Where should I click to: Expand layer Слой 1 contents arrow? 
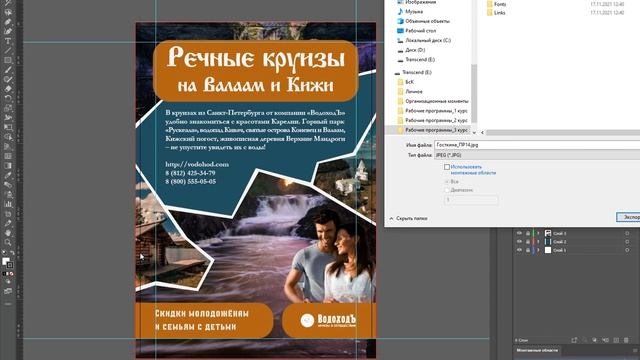pyautogui.click(x=538, y=250)
